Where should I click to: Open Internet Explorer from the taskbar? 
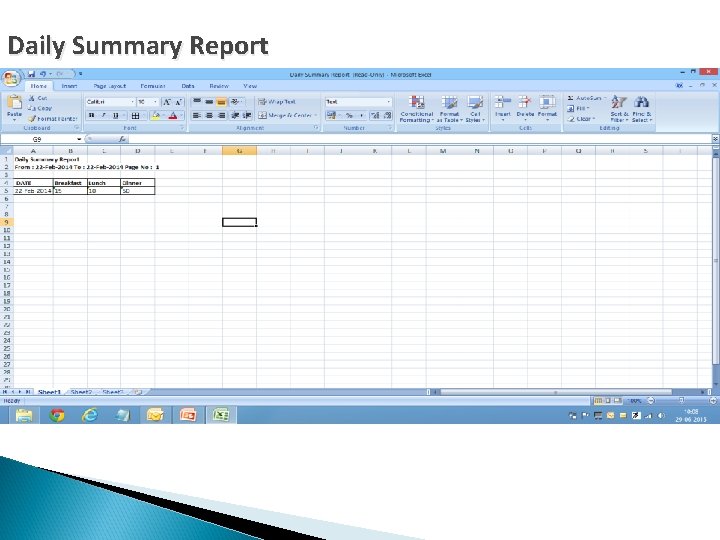point(90,415)
